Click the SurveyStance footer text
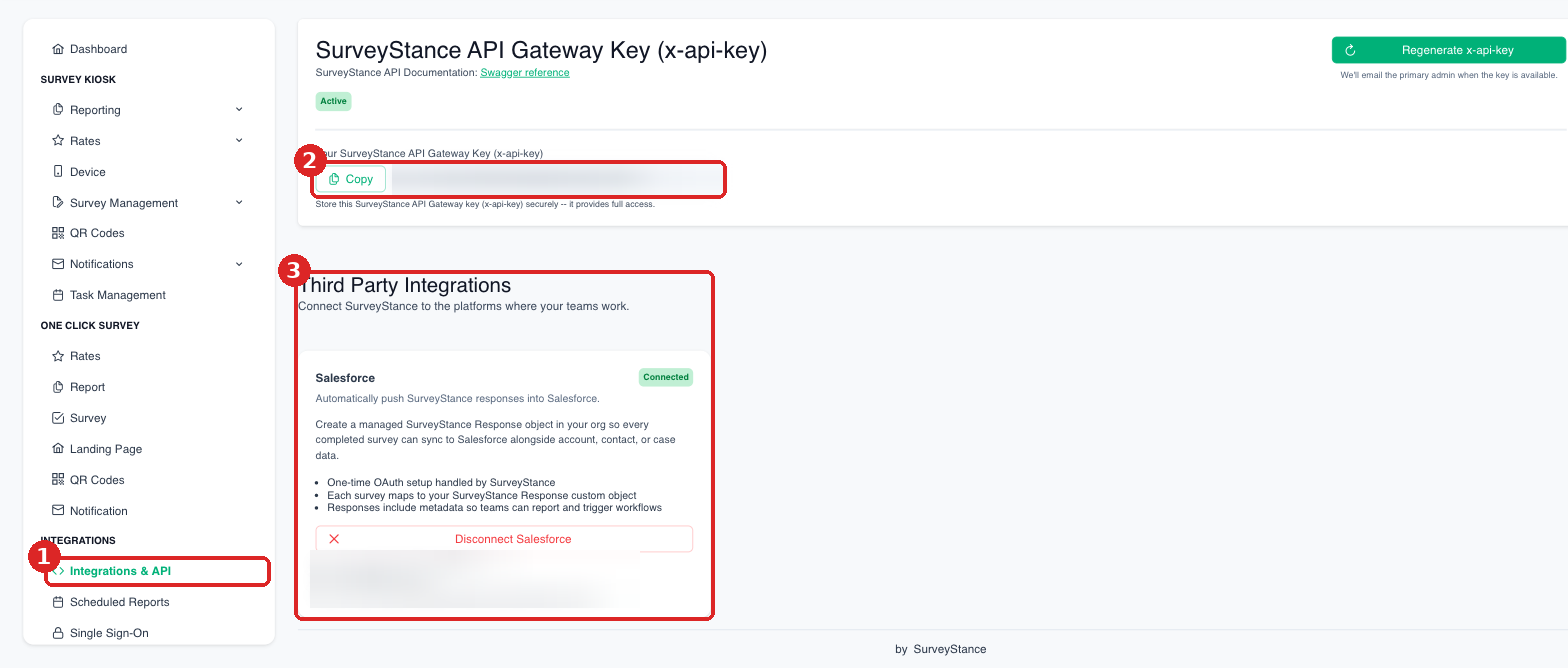The height and width of the screenshot is (668, 1568). pyautogui.click(x=950, y=649)
